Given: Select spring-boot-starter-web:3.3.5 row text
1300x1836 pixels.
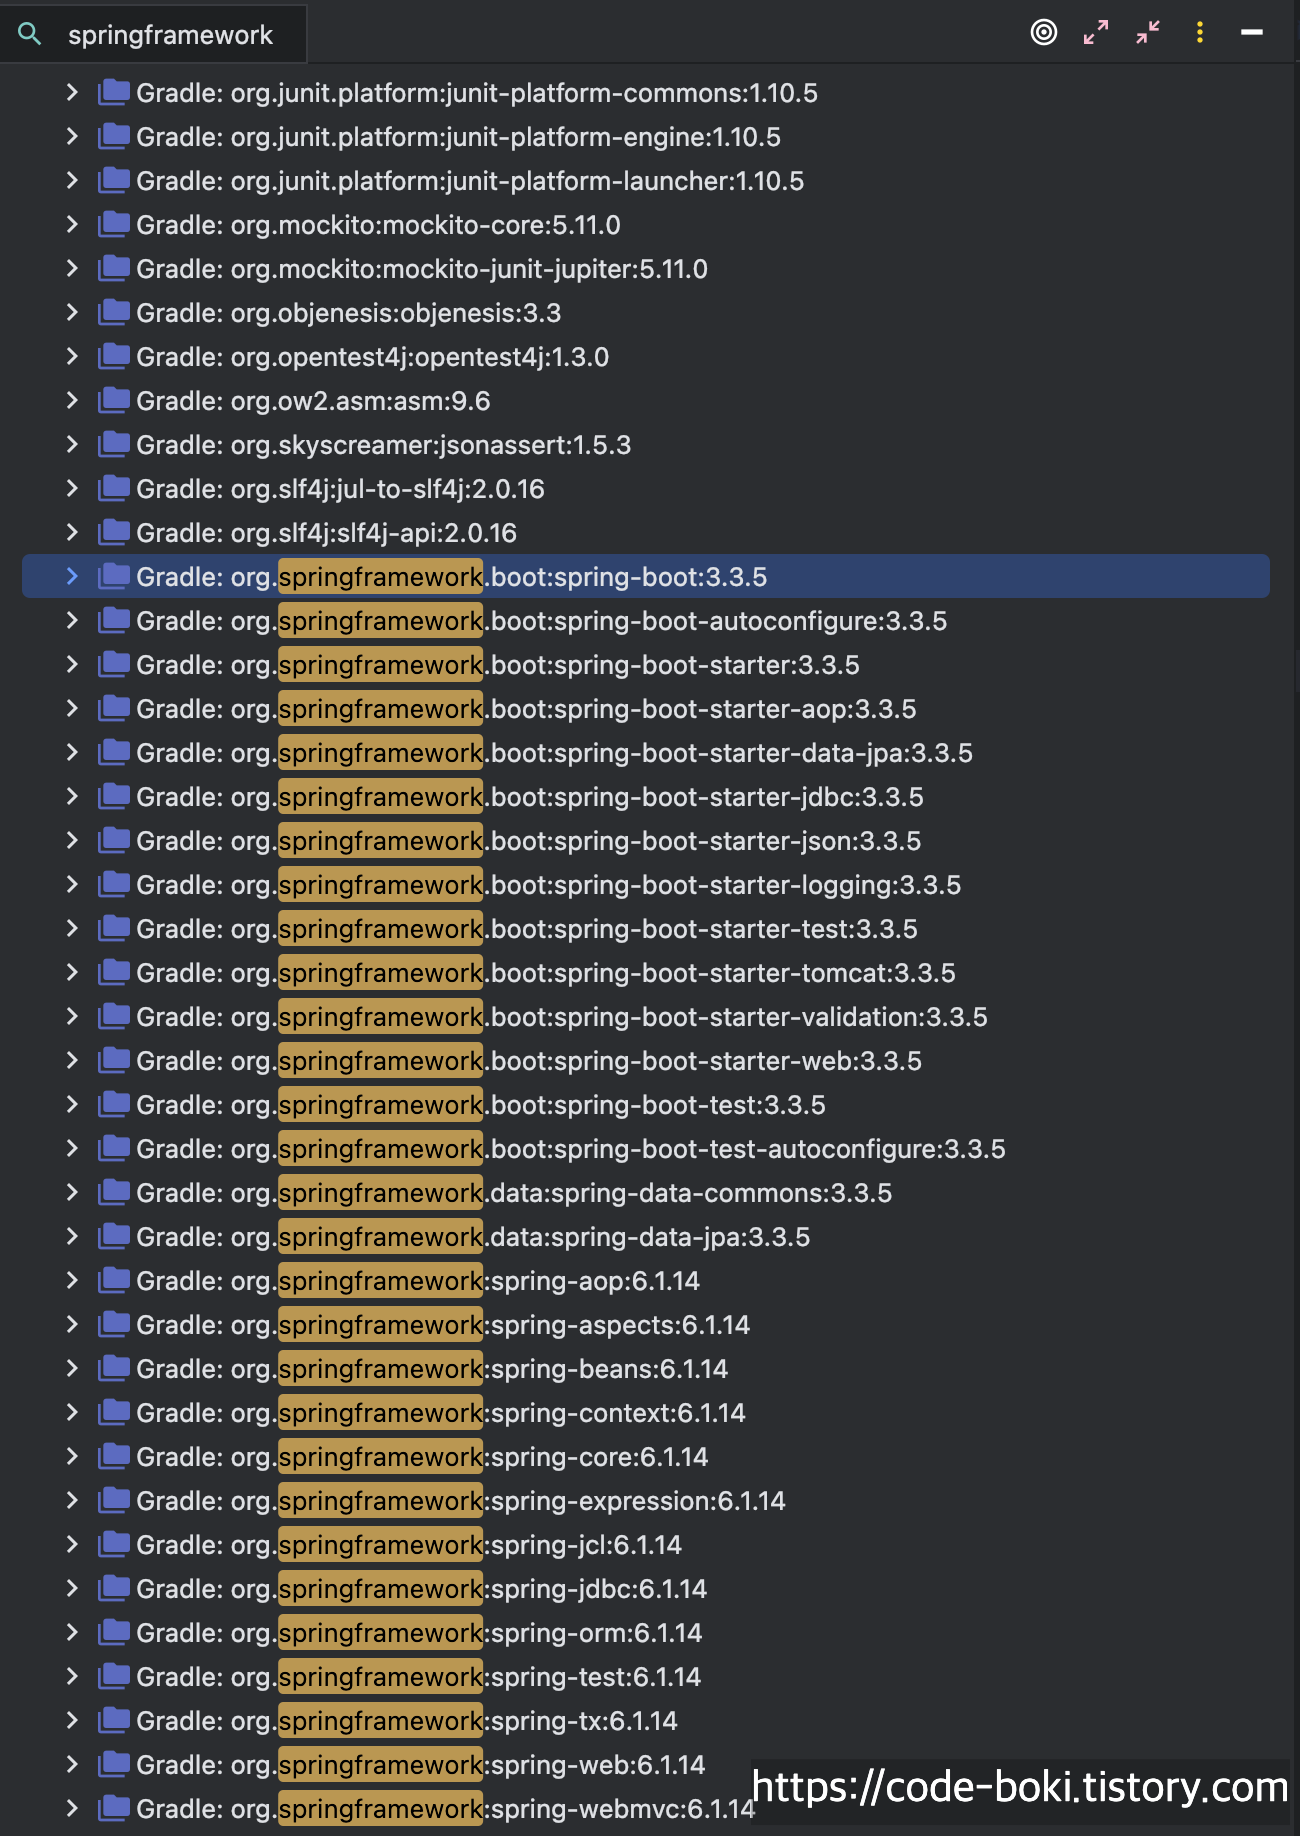Looking at the screenshot, I should pyautogui.click(x=529, y=1061).
